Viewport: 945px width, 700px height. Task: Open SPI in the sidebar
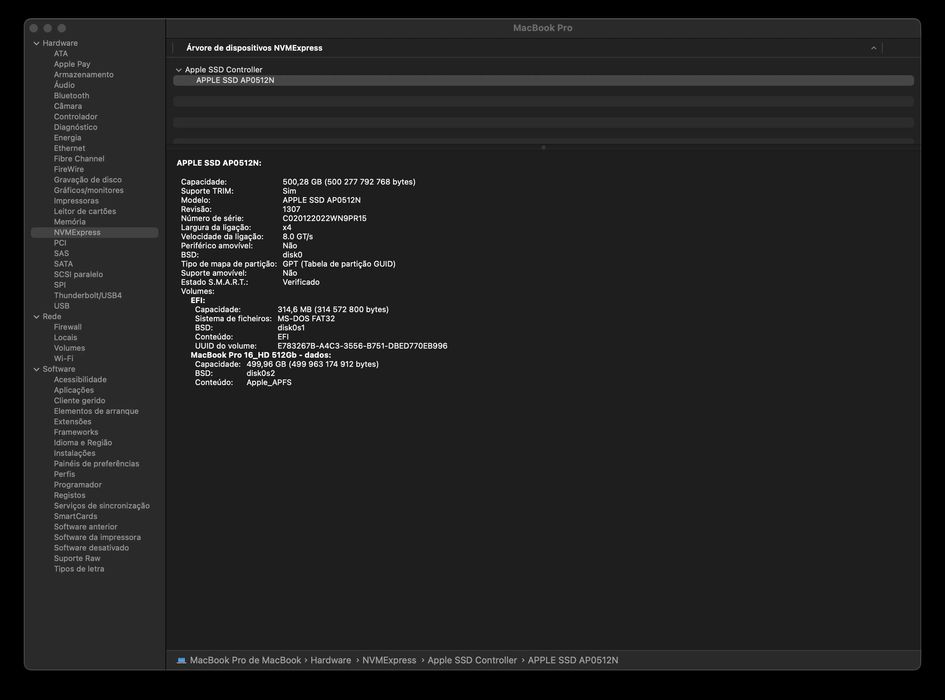(x=60, y=285)
